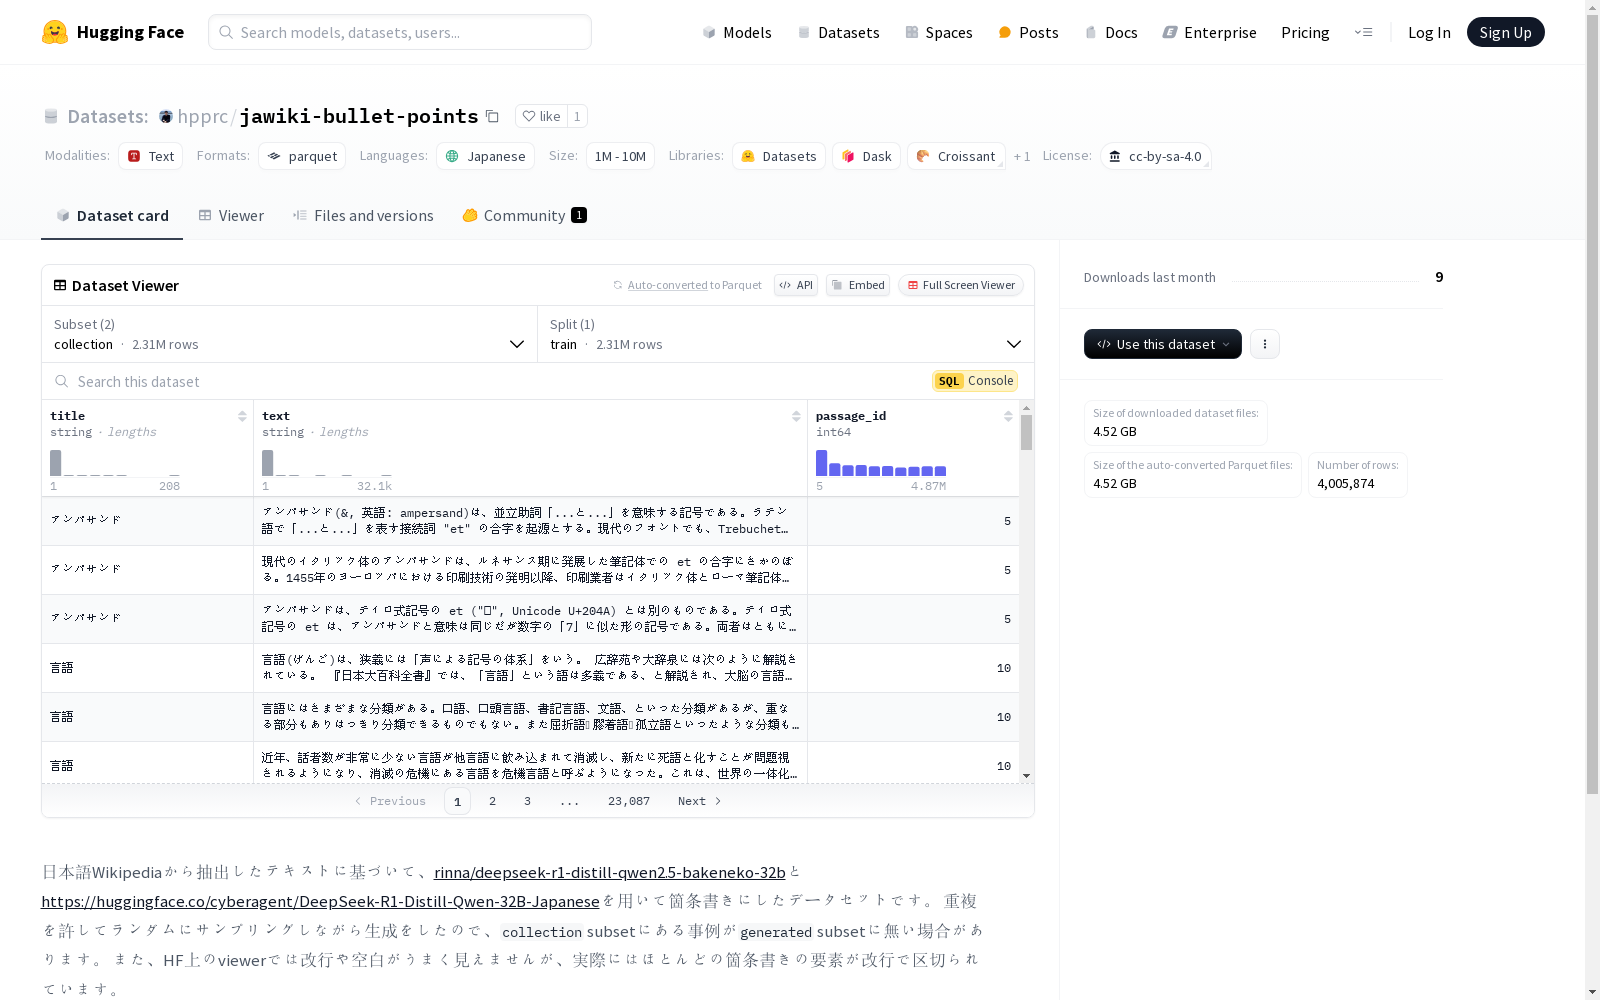Viewport: 1600px width, 1000px height.
Task: Go to page 3 of the viewer
Action: tap(527, 801)
